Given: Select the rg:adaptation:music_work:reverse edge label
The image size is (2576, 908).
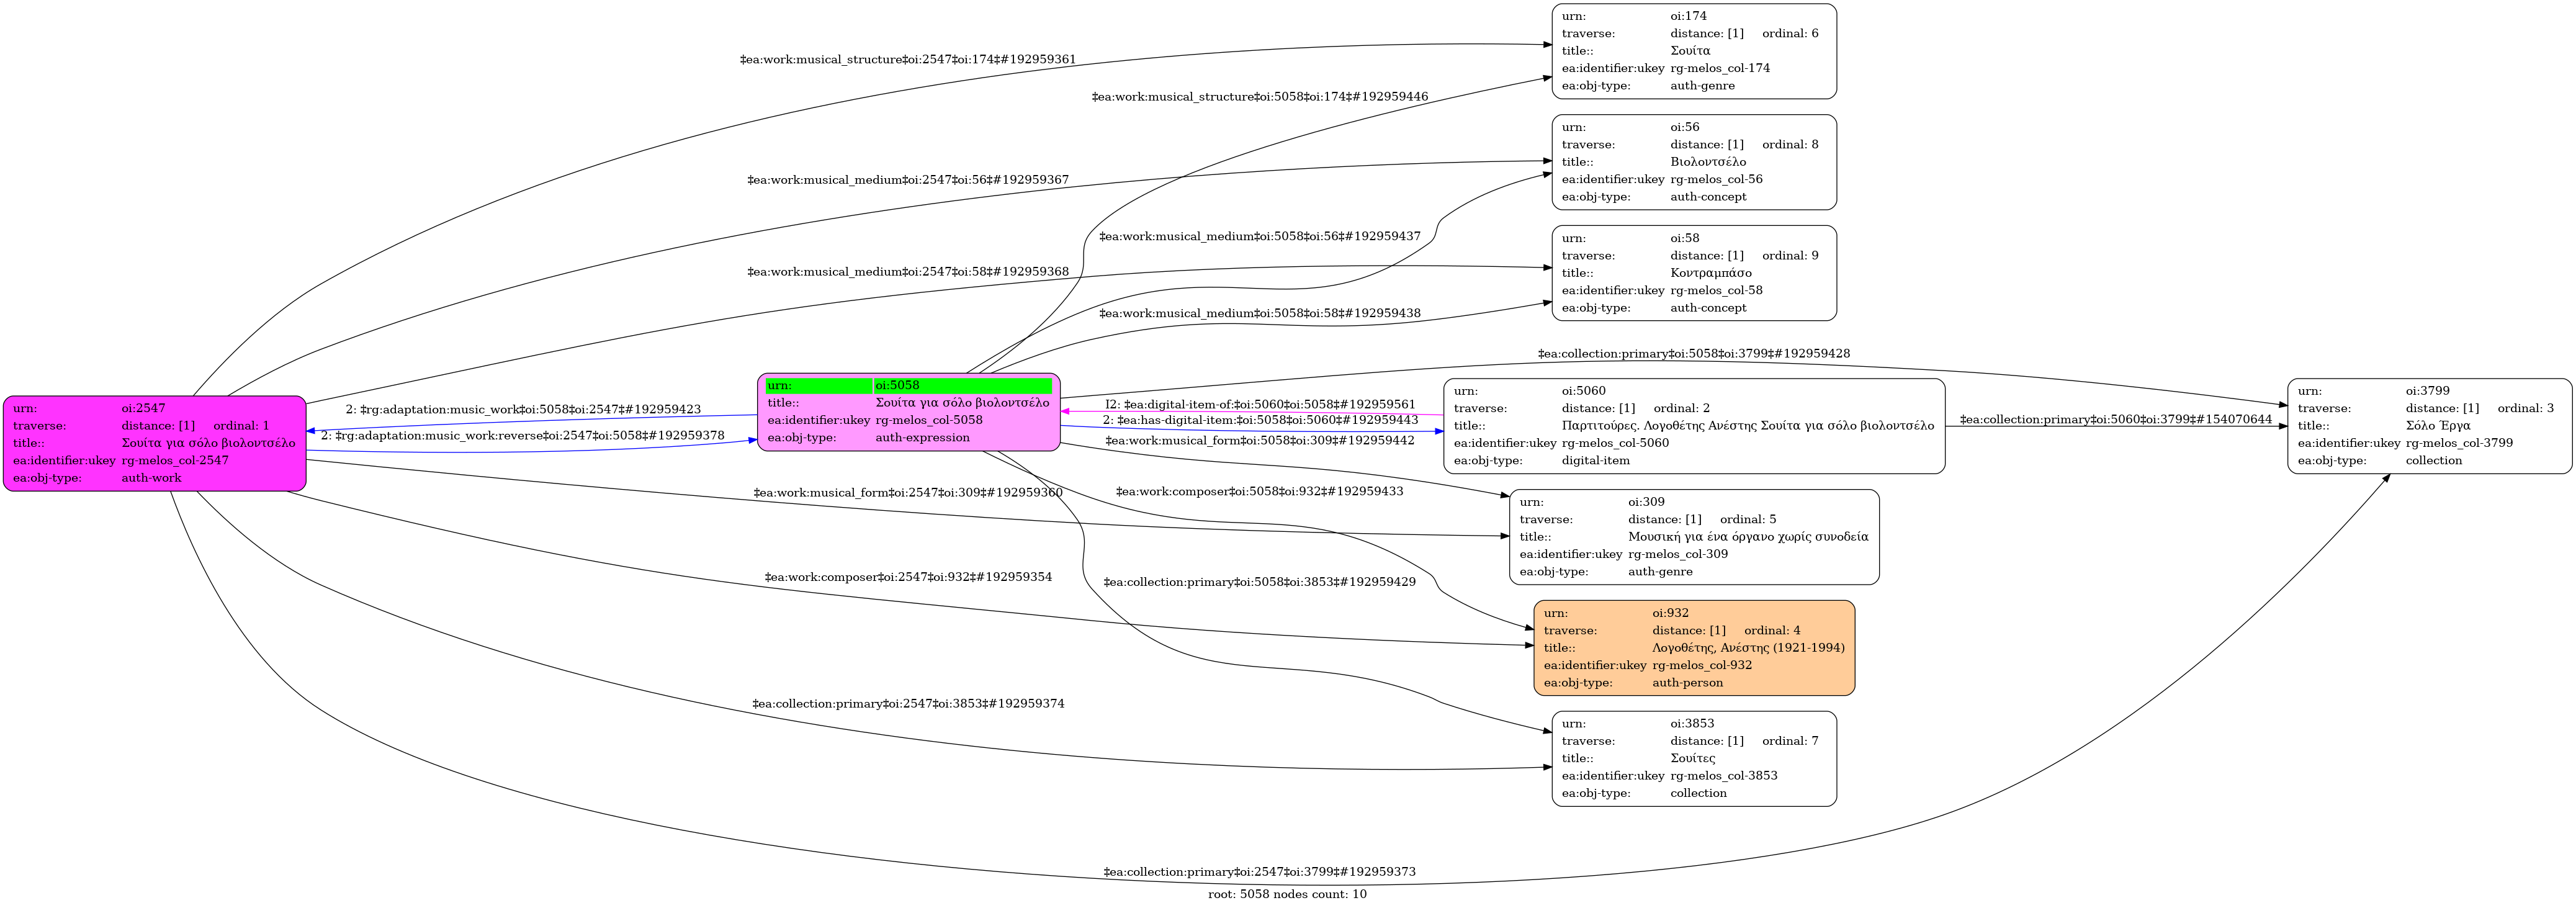Looking at the screenshot, I should pyautogui.click(x=522, y=436).
